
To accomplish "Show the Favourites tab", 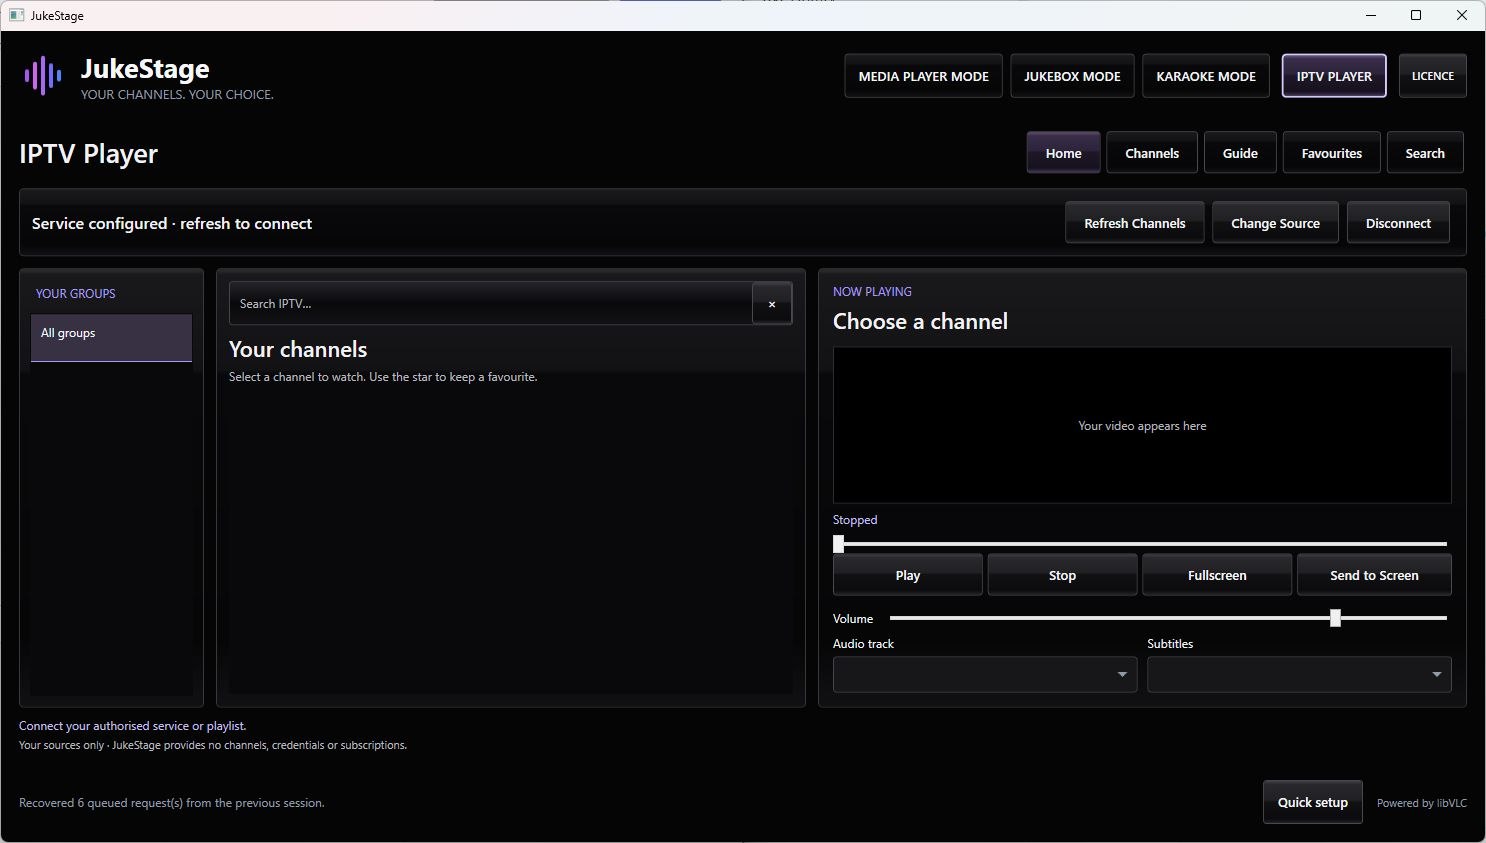I will point(1331,153).
